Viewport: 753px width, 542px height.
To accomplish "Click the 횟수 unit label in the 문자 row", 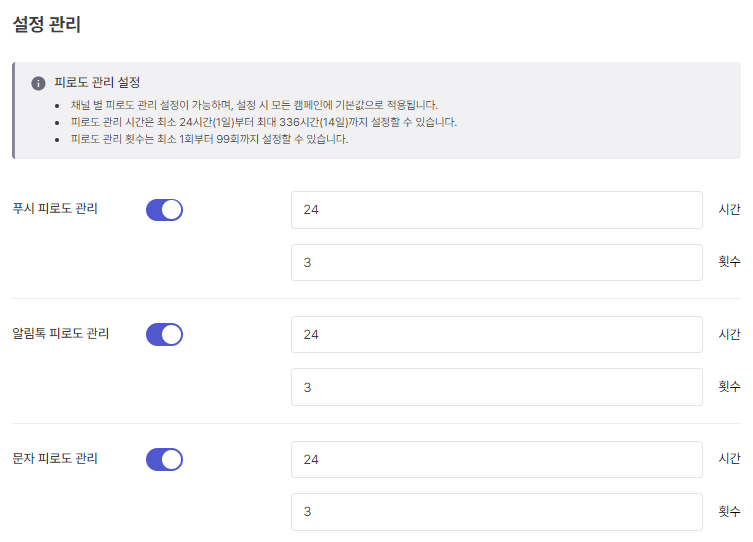I will coord(729,512).
